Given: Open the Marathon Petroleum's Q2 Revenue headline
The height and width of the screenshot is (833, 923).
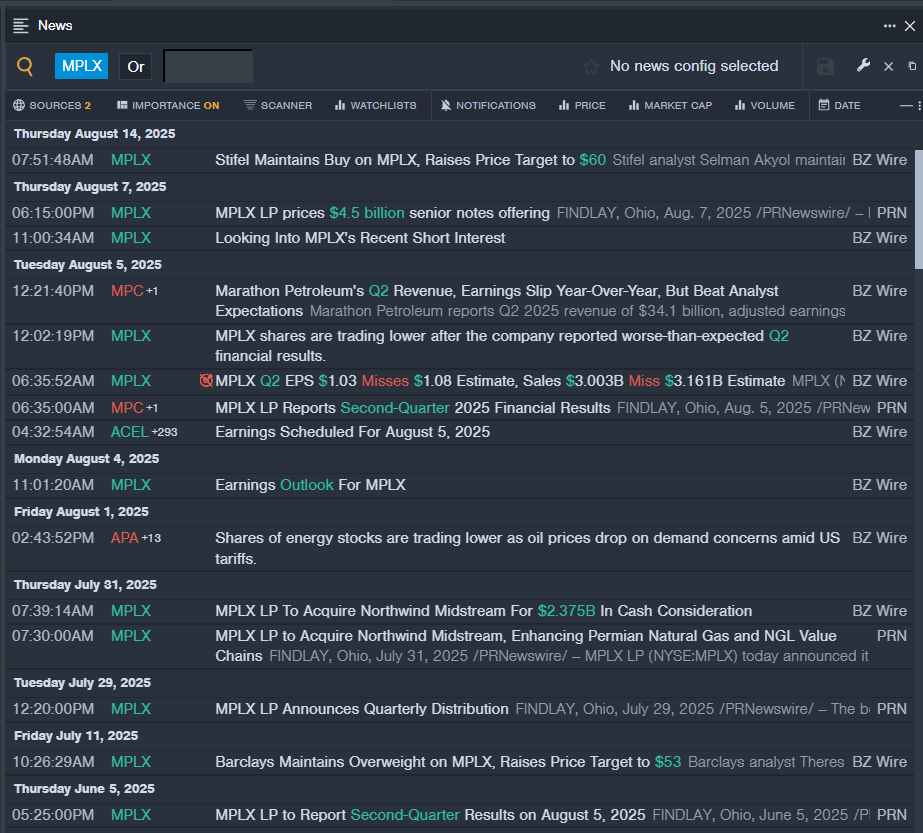Looking at the screenshot, I should (497, 301).
